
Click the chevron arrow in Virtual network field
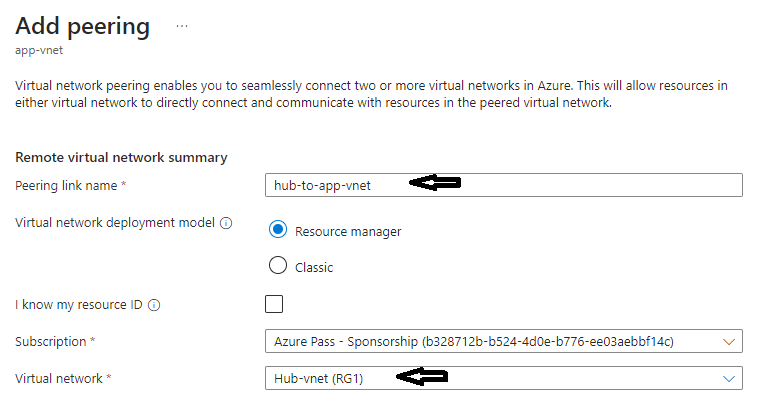pyautogui.click(x=726, y=378)
